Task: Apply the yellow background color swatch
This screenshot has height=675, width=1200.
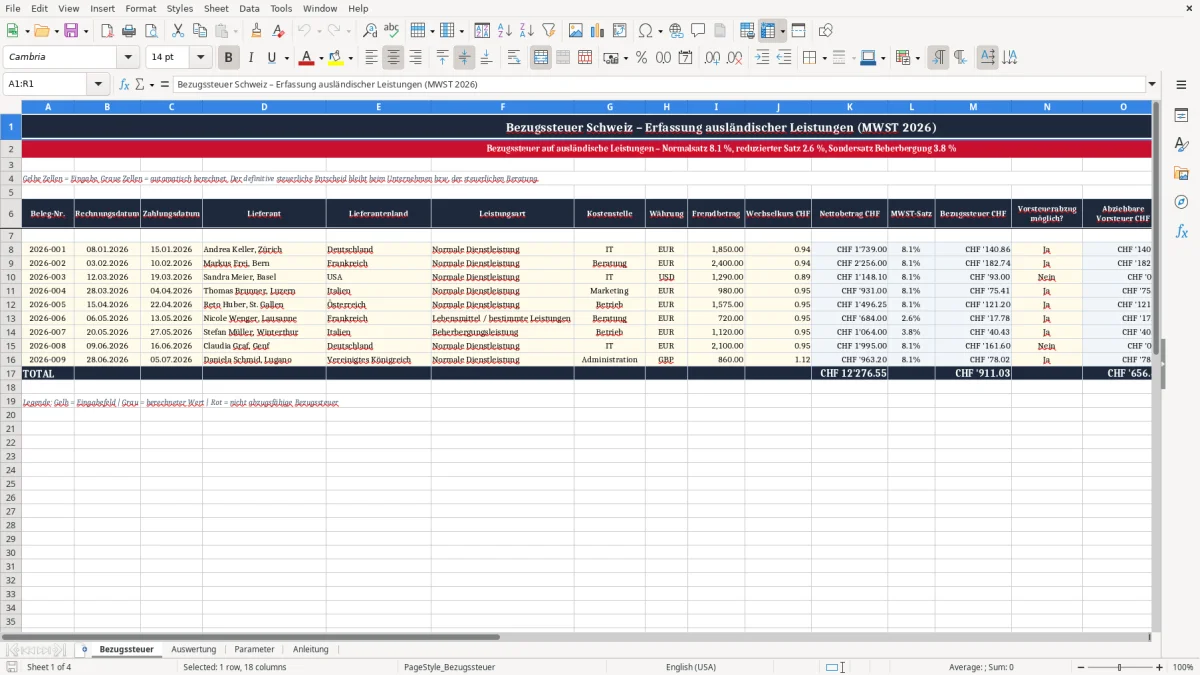Action: click(x=336, y=58)
